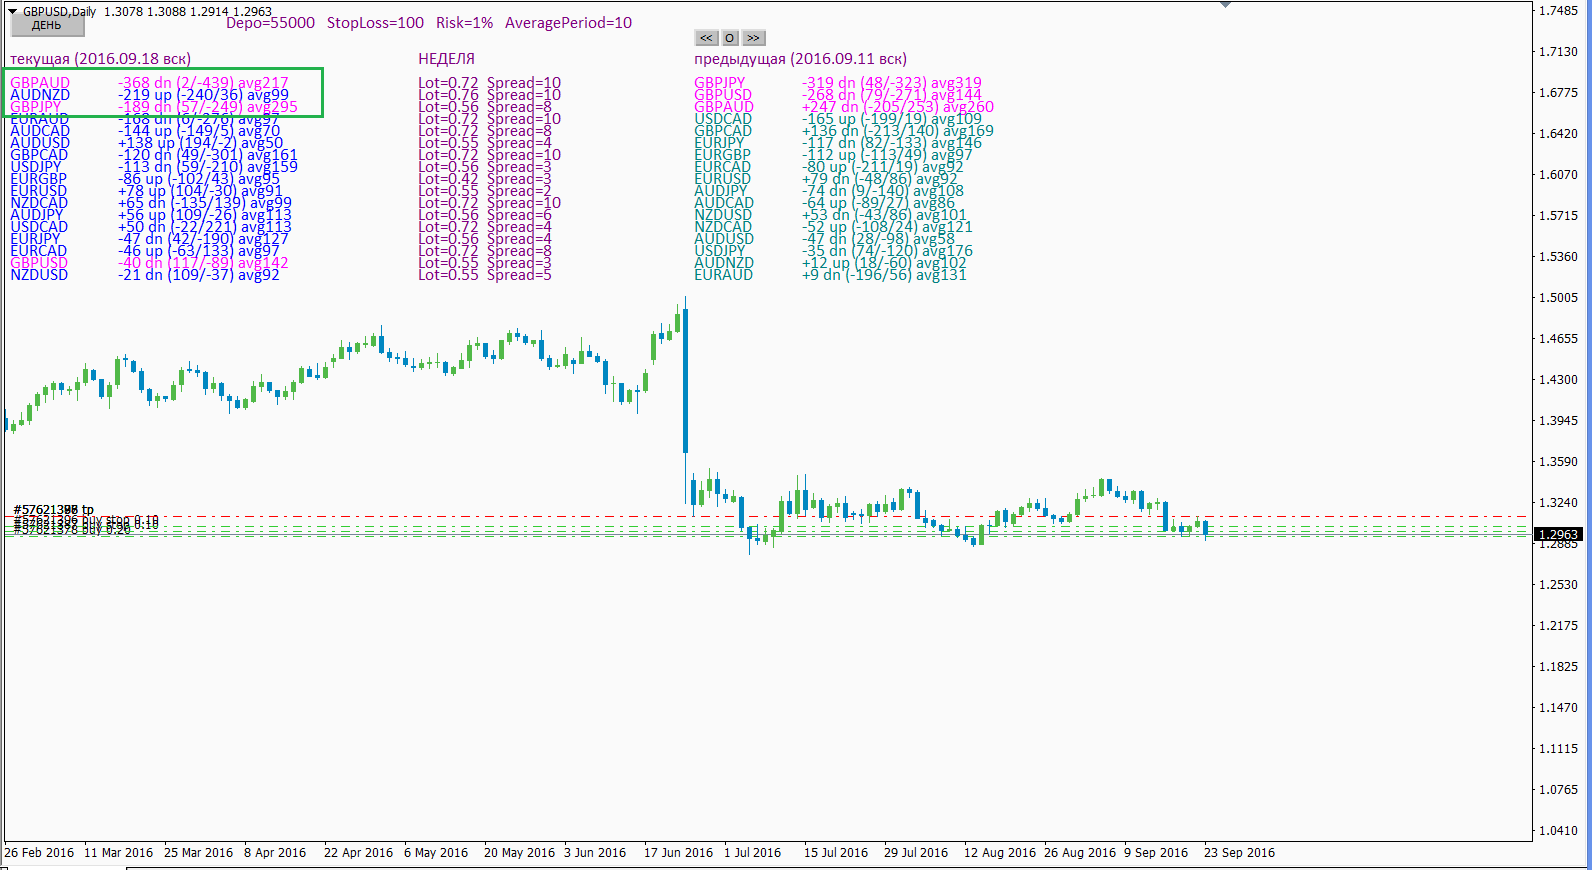Viewport: 1592px width, 870px height.
Task: Click the current price tag 1.2963
Action: (x=1559, y=535)
